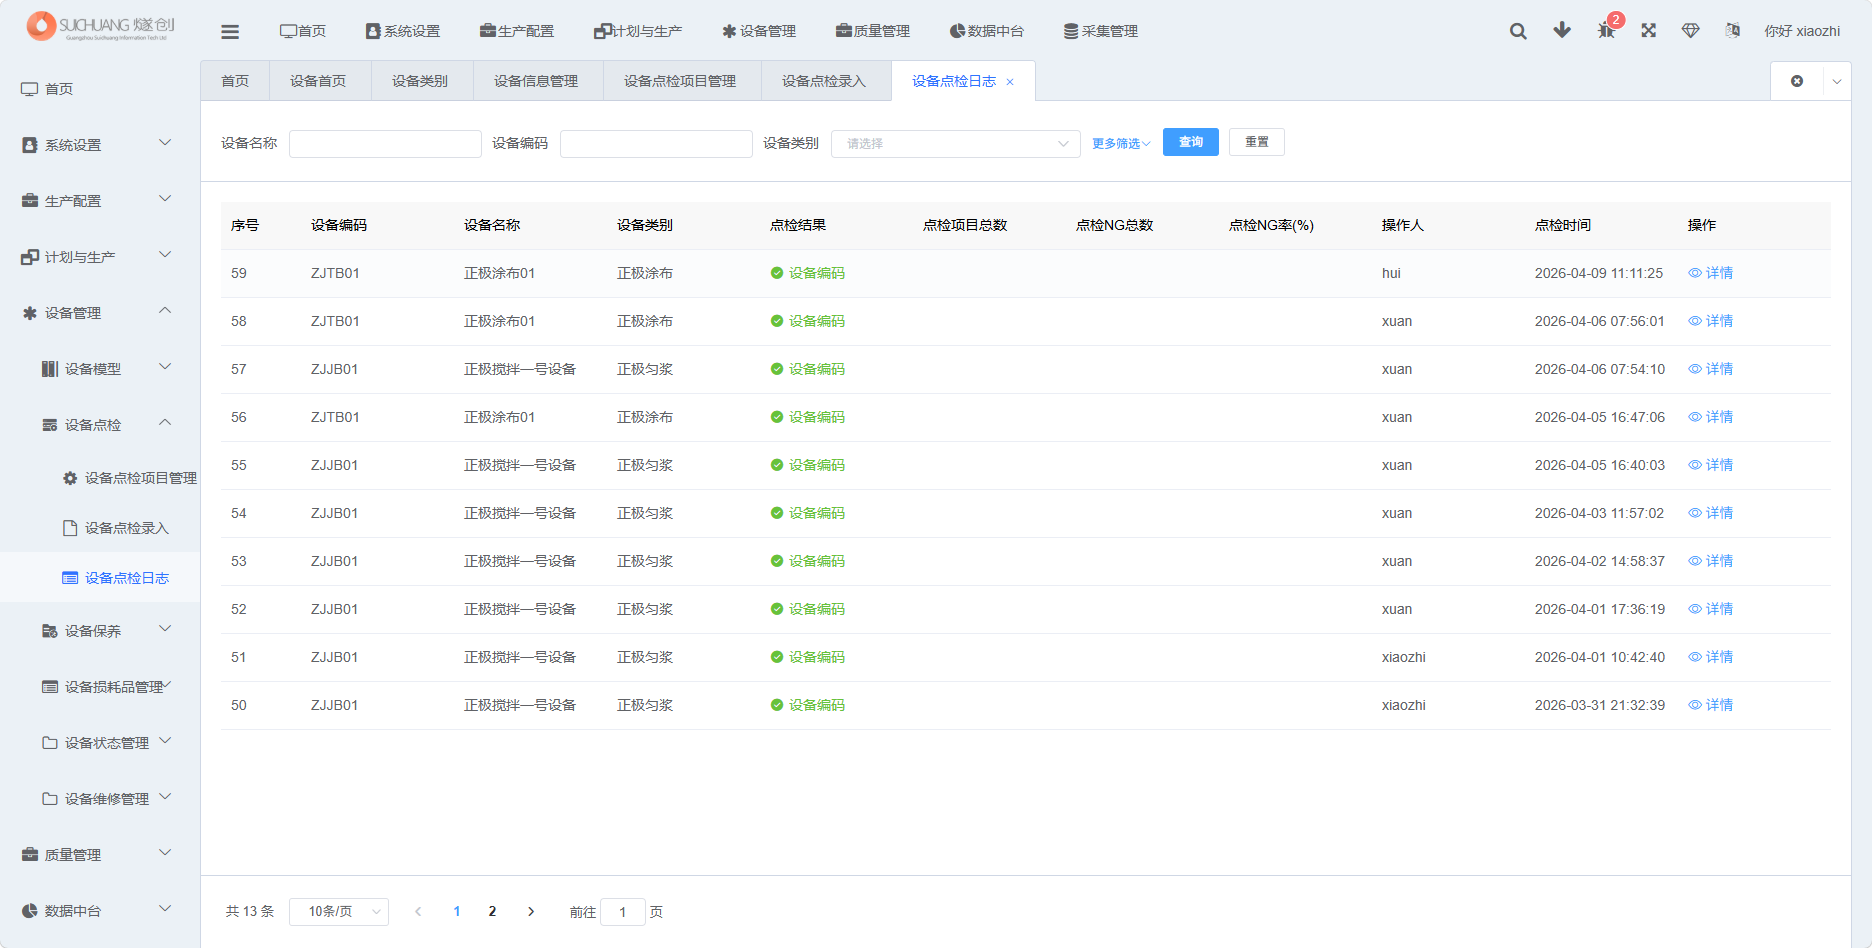This screenshot has width=1872, height=948.
Task: Expand 质量管理 in the sidebar
Action: 100,855
